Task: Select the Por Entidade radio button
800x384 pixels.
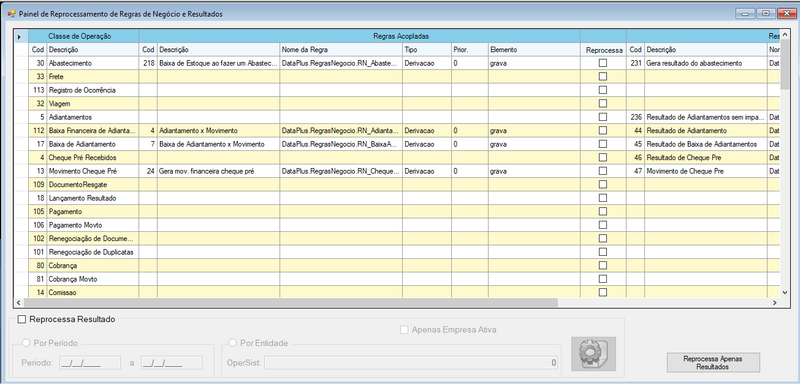Action: (x=233, y=343)
